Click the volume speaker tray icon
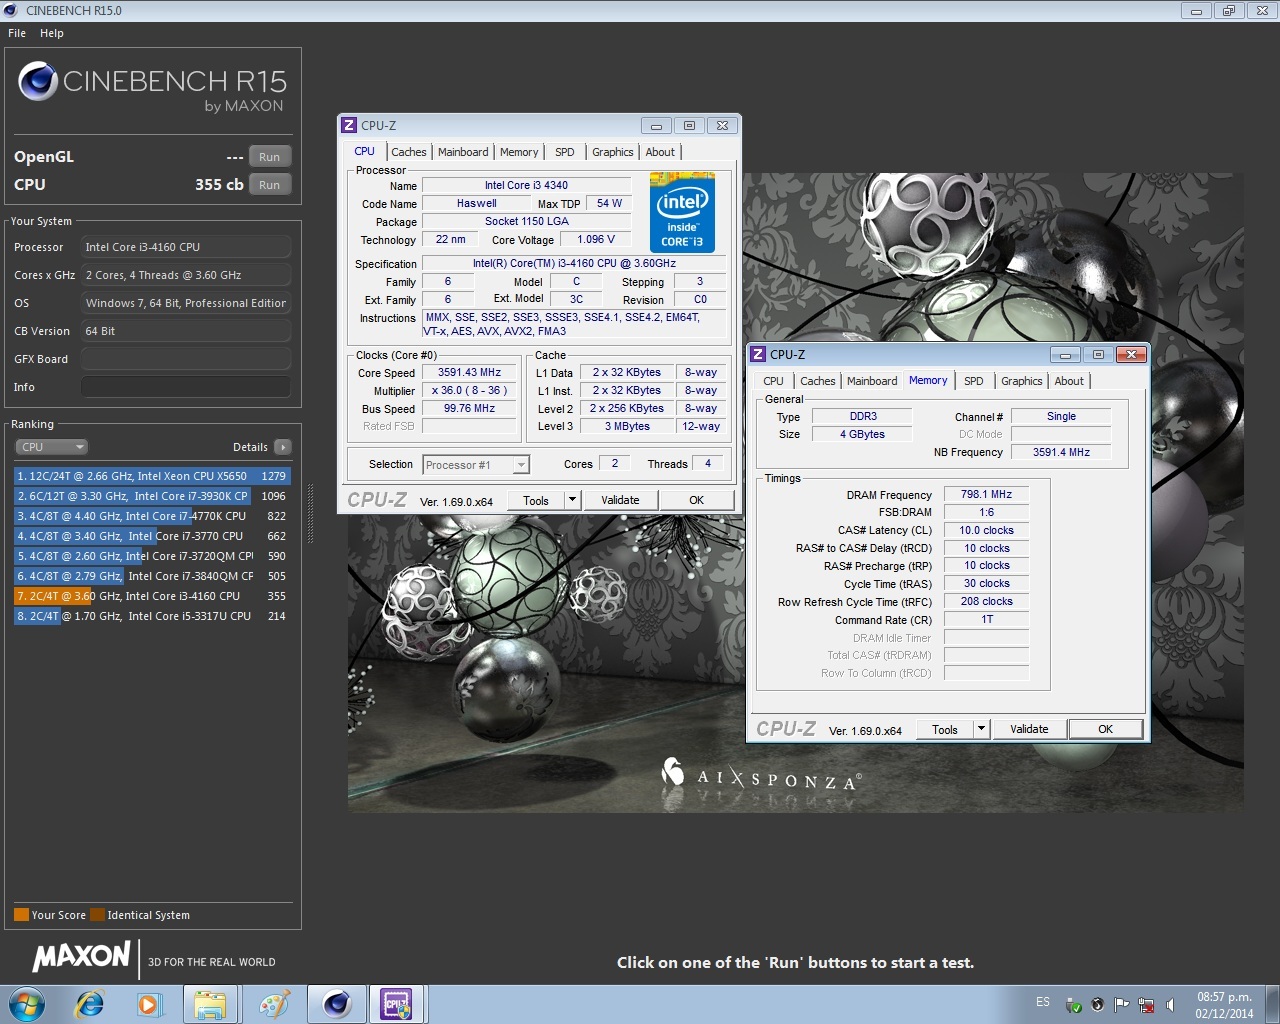This screenshot has width=1280, height=1024. point(1170,1005)
